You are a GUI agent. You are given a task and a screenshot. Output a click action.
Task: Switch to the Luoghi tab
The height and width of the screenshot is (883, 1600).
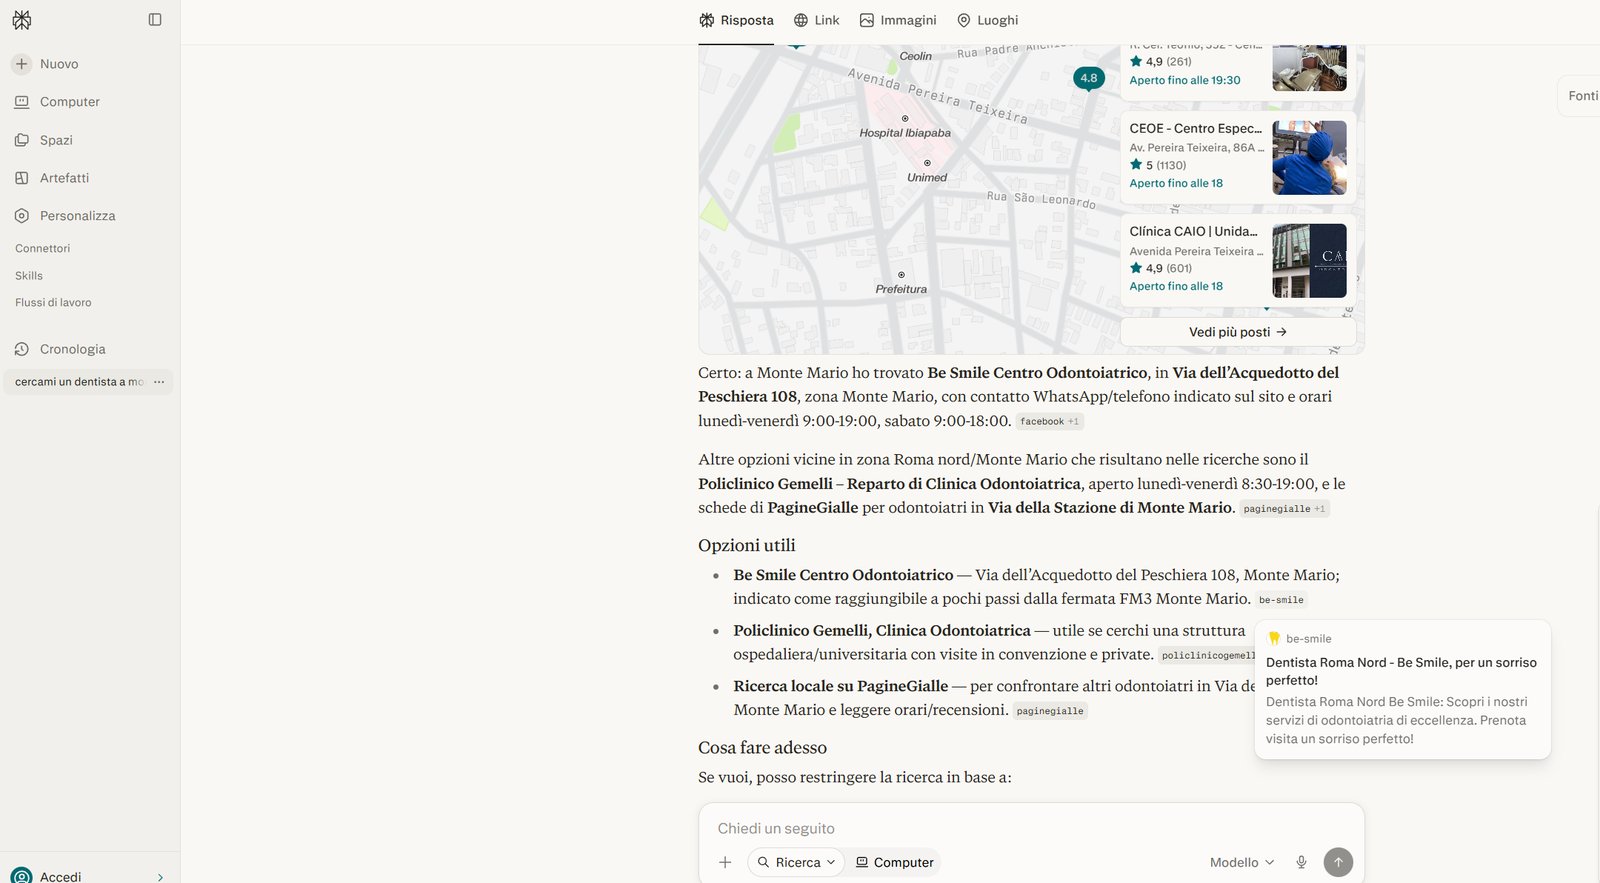click(x=987, y=20)
